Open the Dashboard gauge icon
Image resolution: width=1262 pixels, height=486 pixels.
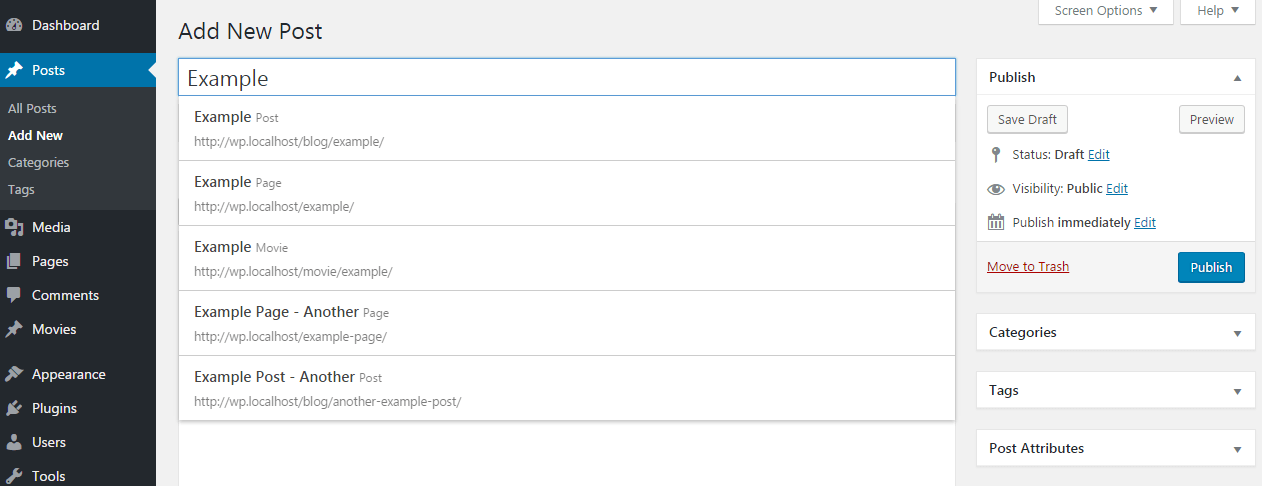pyautogui.click(x=15, y=25)
